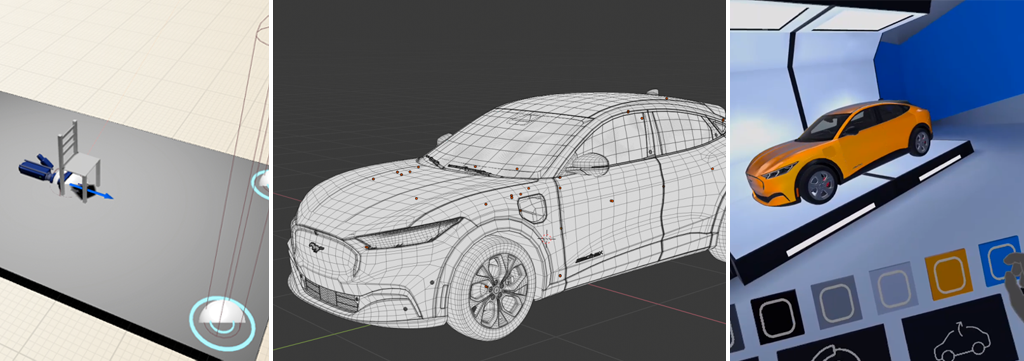Select the blue object beside the chair

click(x=39, y=168)
